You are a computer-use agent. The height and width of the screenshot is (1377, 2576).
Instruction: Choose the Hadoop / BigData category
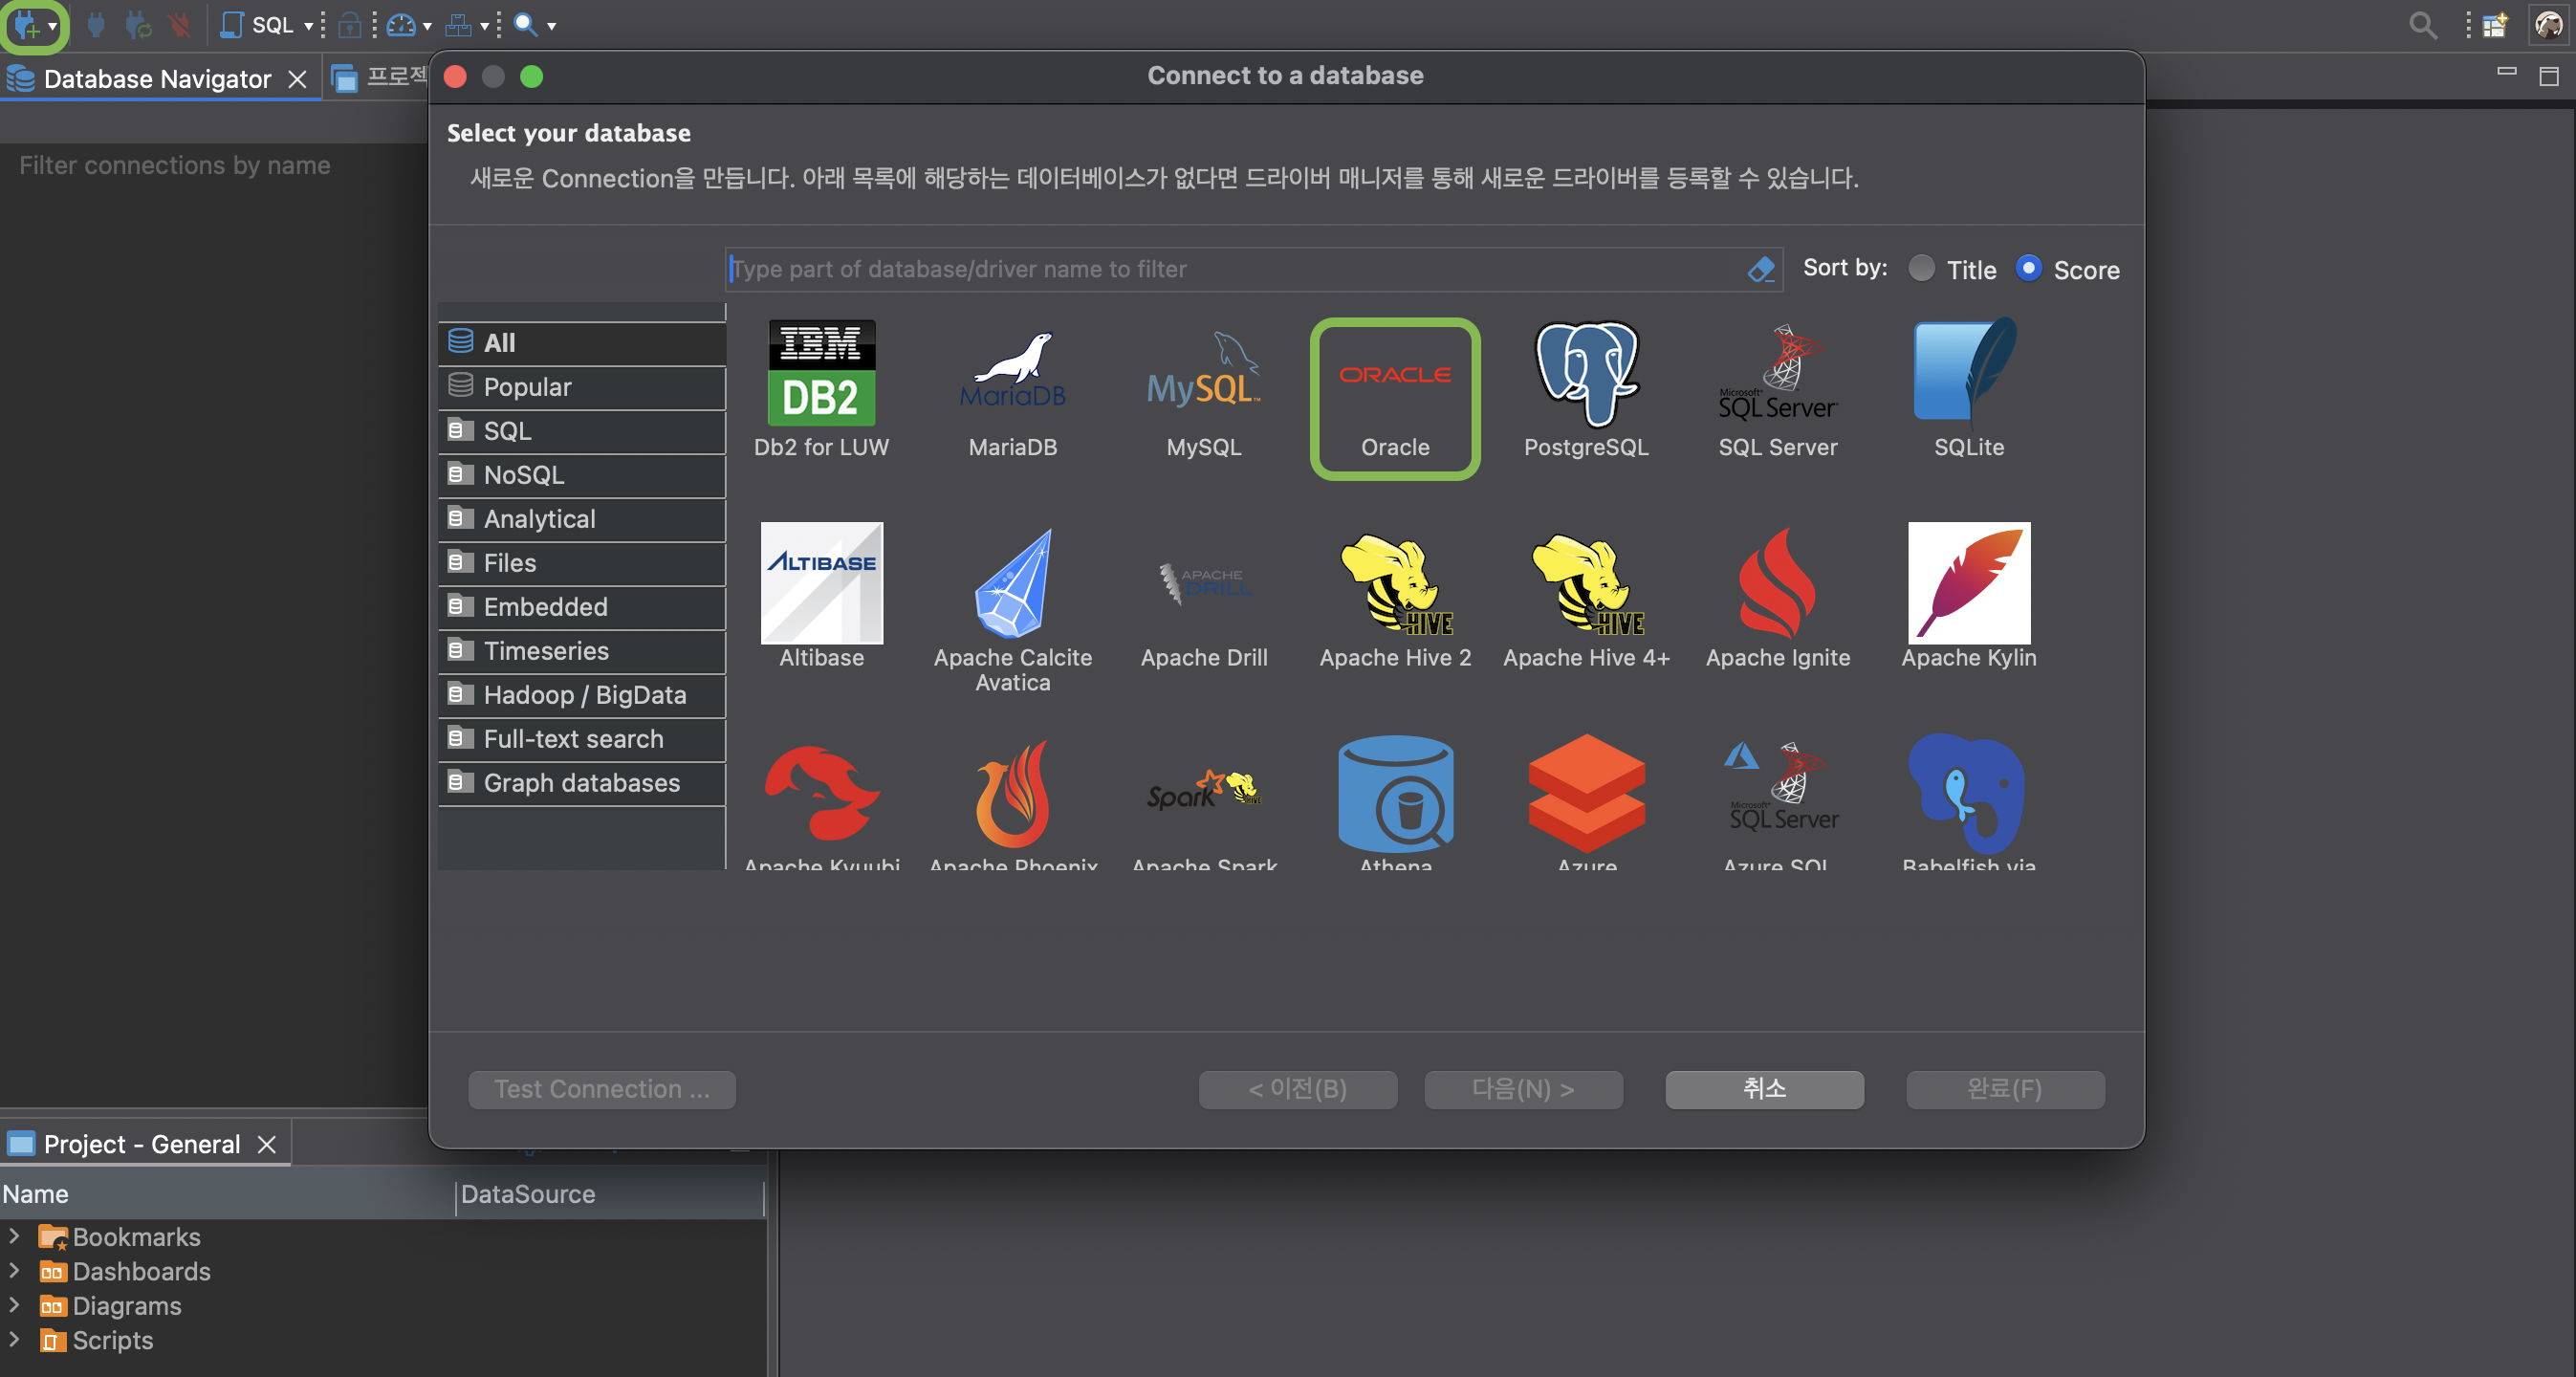pyautogui.click(x=581, y=695)
